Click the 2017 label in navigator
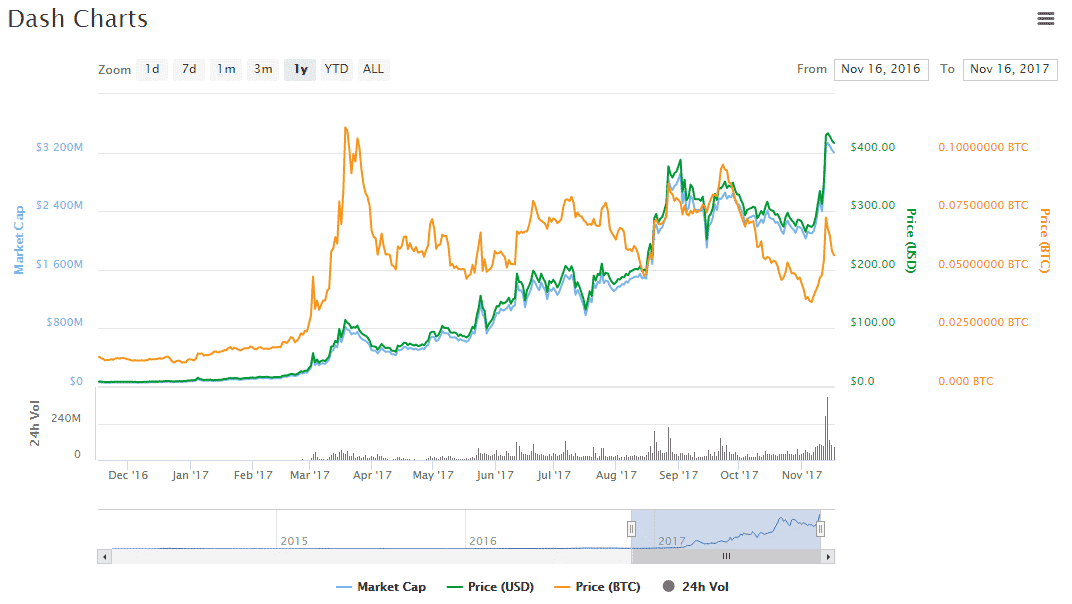Screen dimensions: 1072x604 [x=671, y=541]
